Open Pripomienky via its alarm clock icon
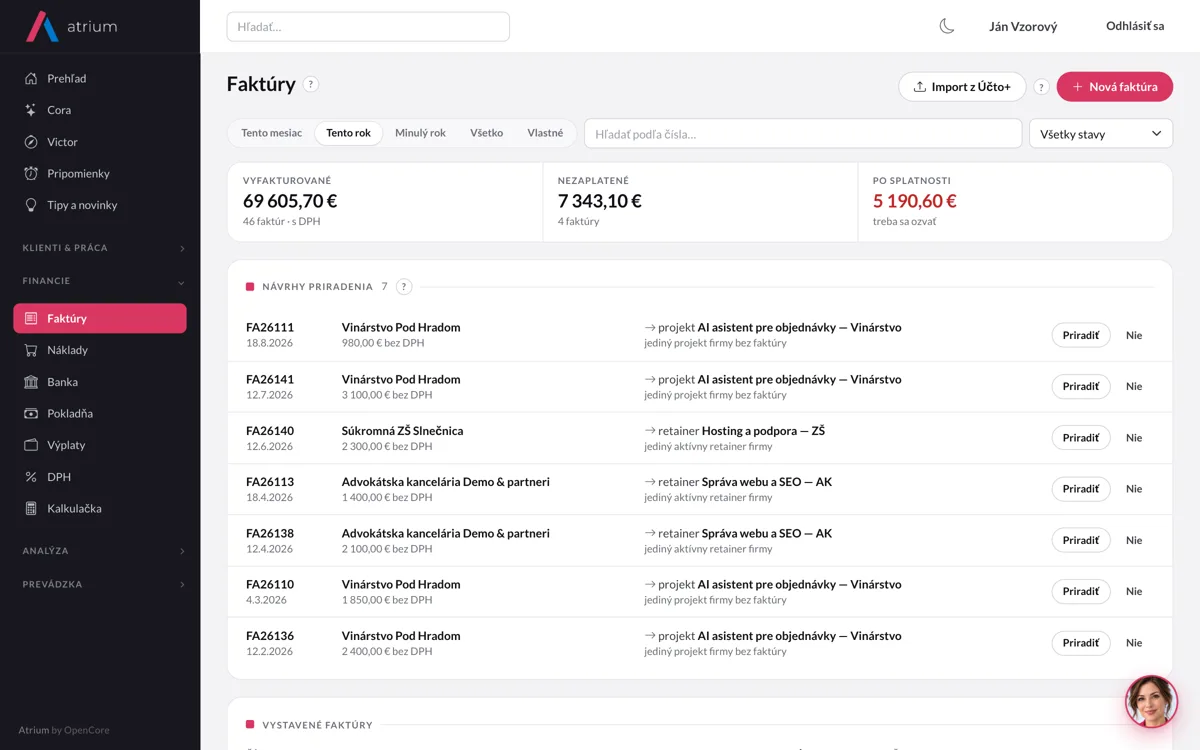The image size is (1200, 750). click(31, 173)
